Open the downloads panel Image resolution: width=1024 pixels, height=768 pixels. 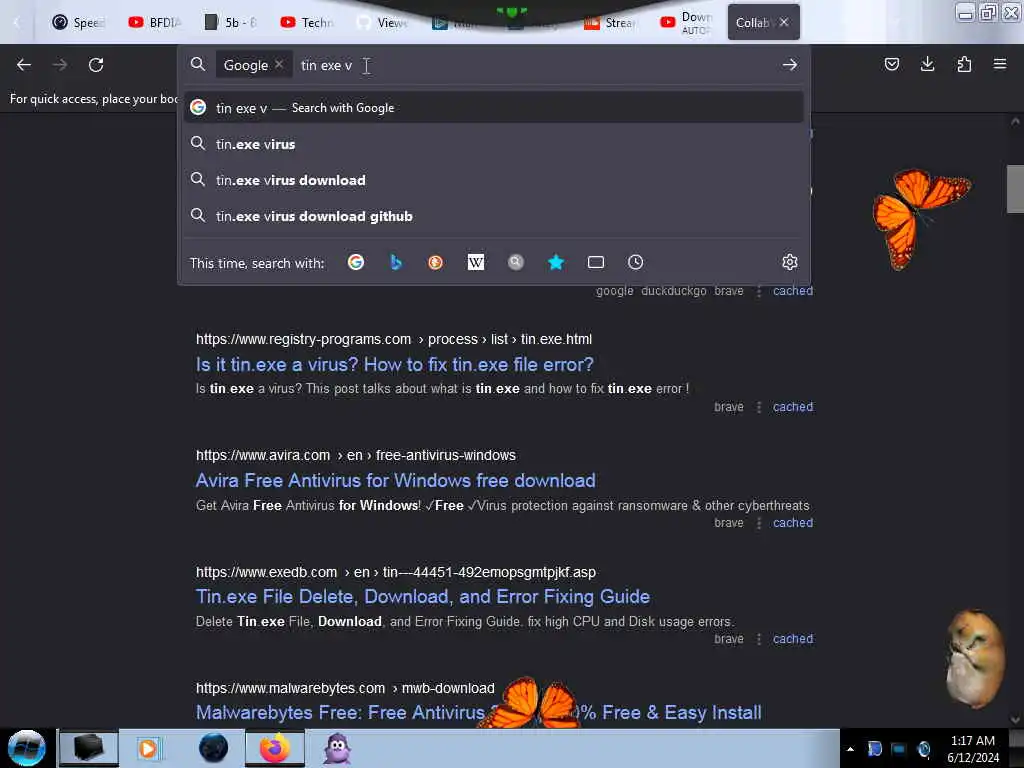[927, 64]
